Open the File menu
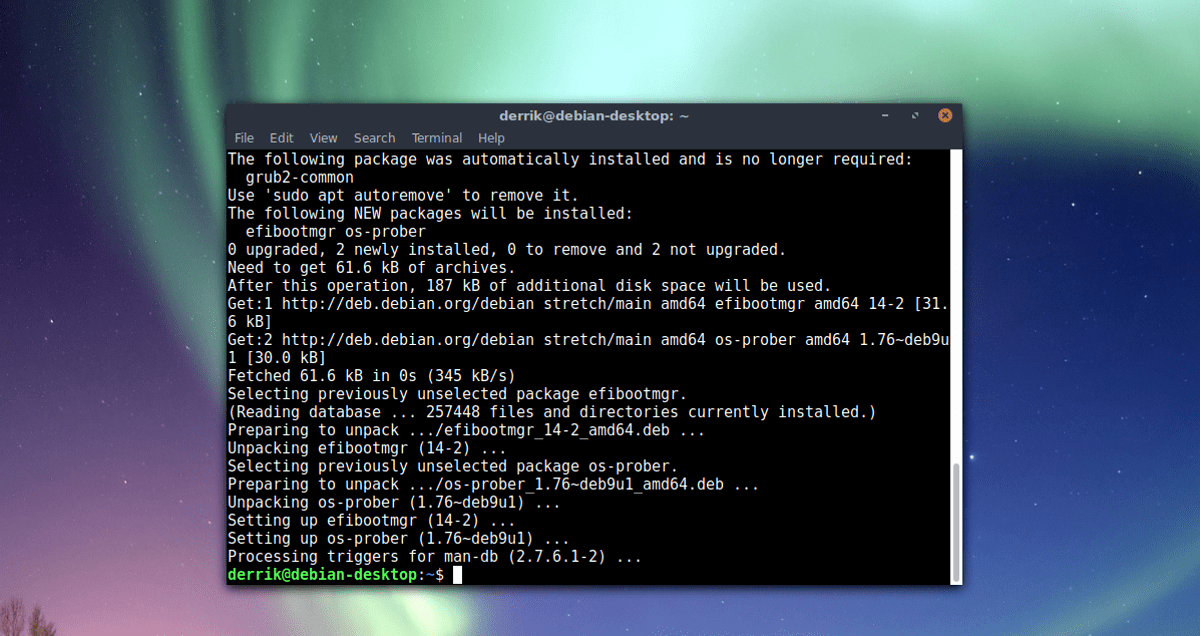This screenshot has width=1200, height=636. 244,138
